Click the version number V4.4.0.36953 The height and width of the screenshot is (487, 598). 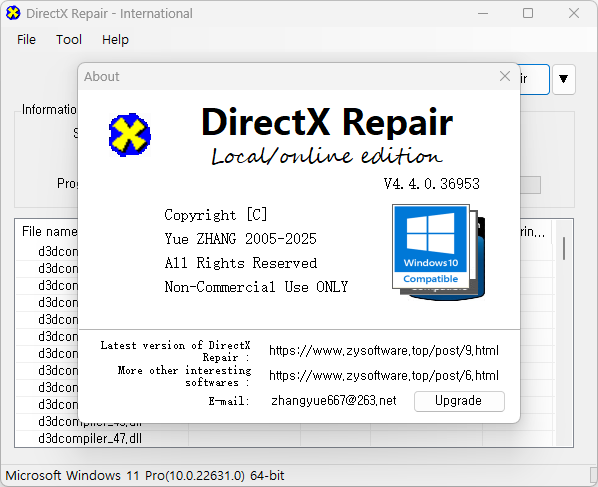coord(432,184)
